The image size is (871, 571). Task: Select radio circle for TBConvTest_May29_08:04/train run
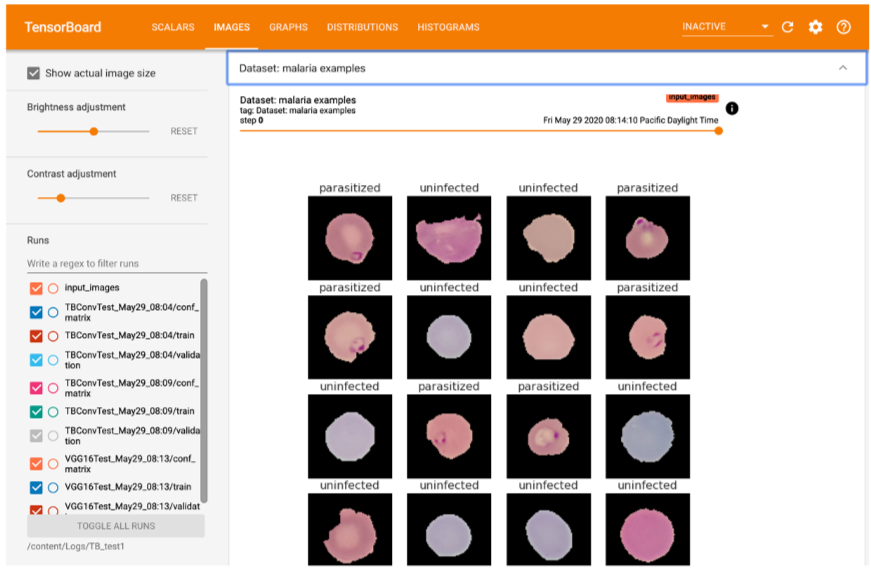pos(53,336)
